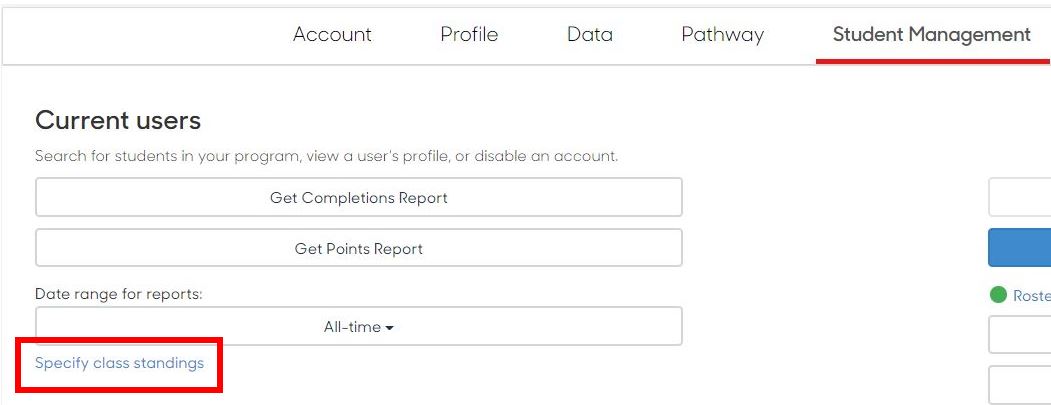Click the red underline below Student Management
The width and height of the screenshot is (1051, 405).
[x=932, y=61]
